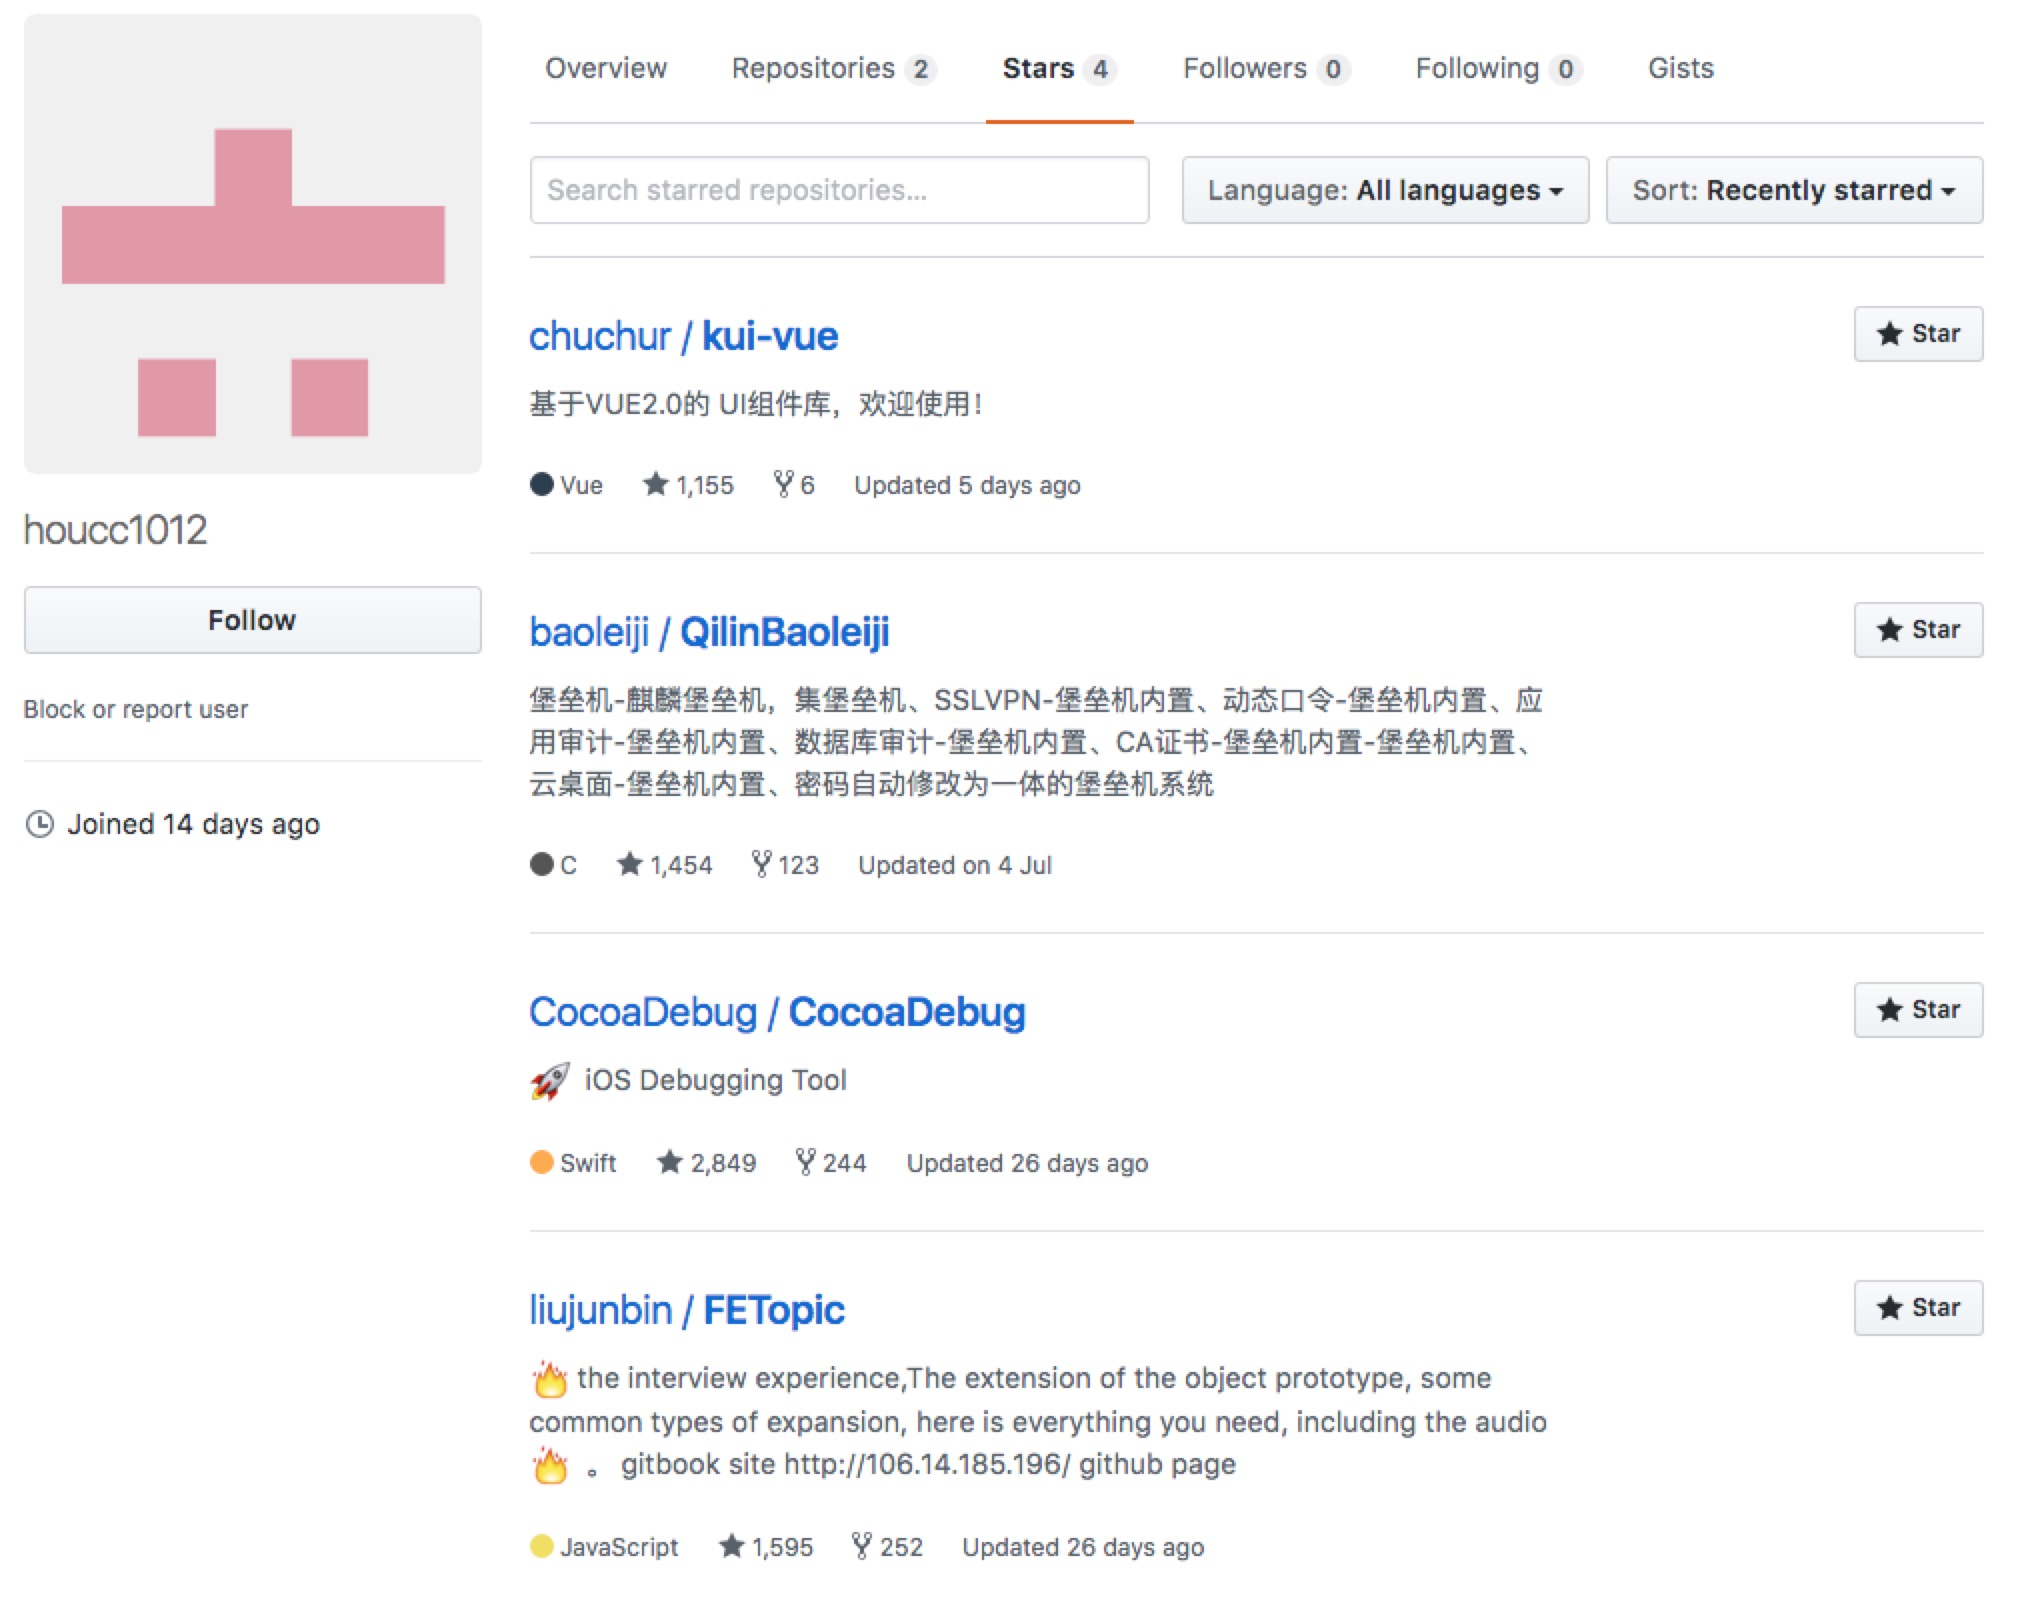
Task: View forks count 6 for kui-vue
Action: click(x=794, y=485)
